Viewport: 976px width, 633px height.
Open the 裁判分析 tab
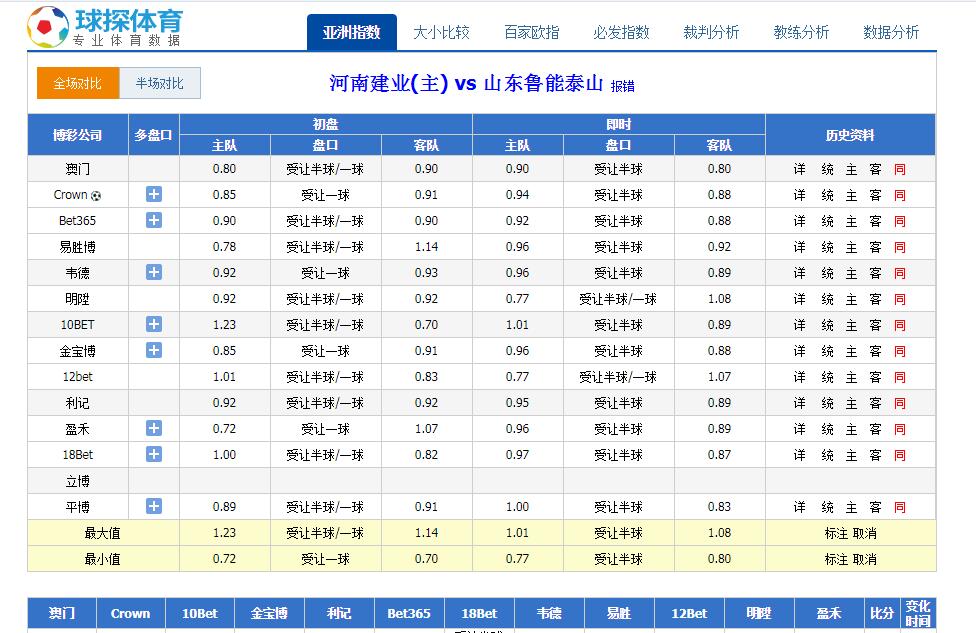coord(711,32)
